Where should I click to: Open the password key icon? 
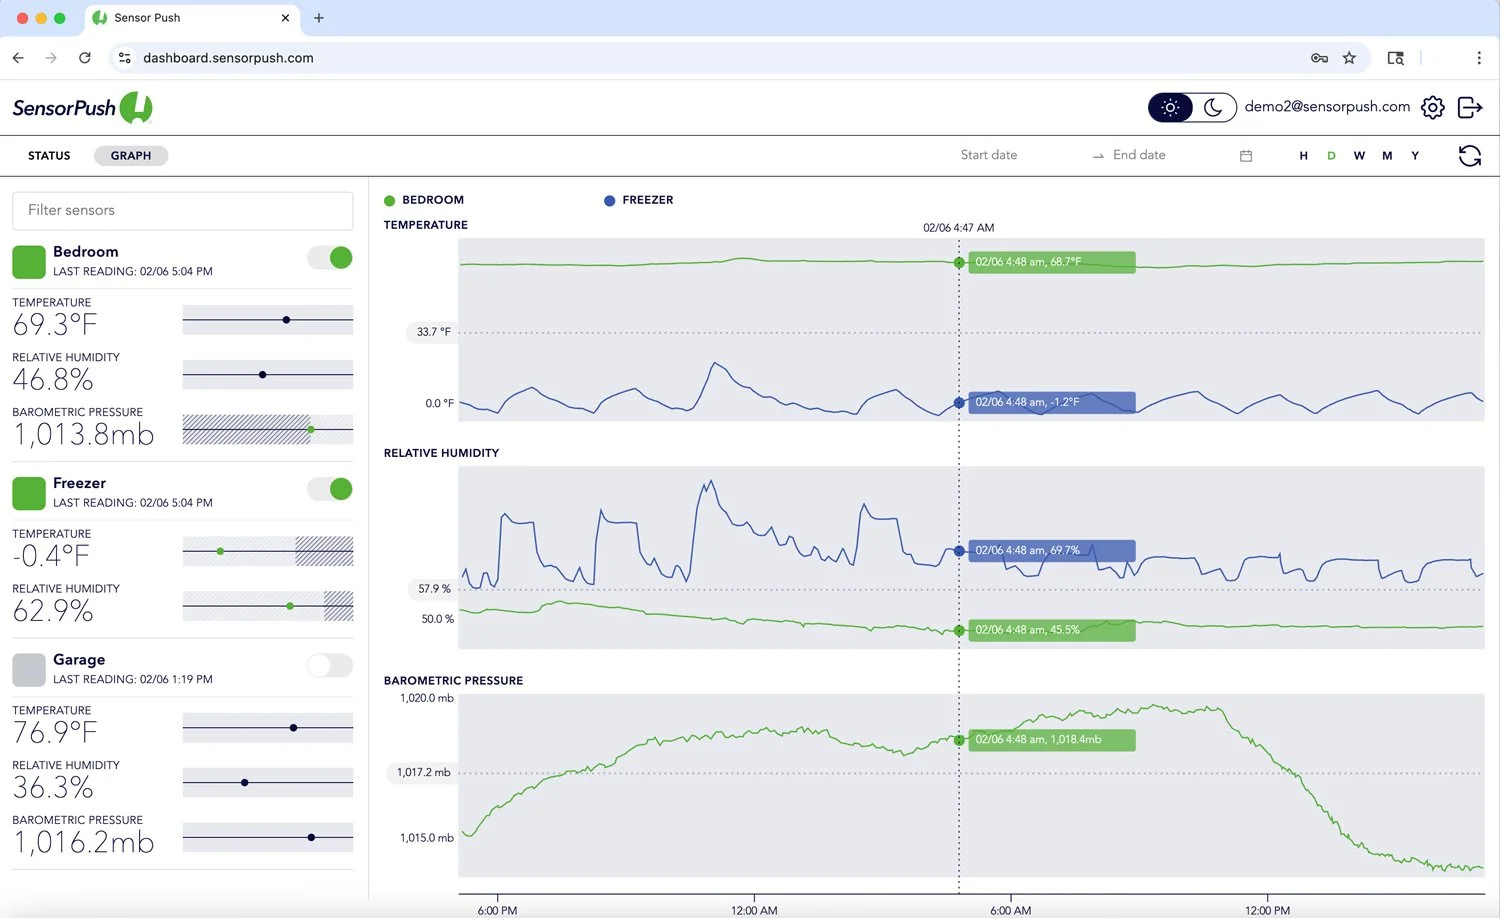point(1319,58)
